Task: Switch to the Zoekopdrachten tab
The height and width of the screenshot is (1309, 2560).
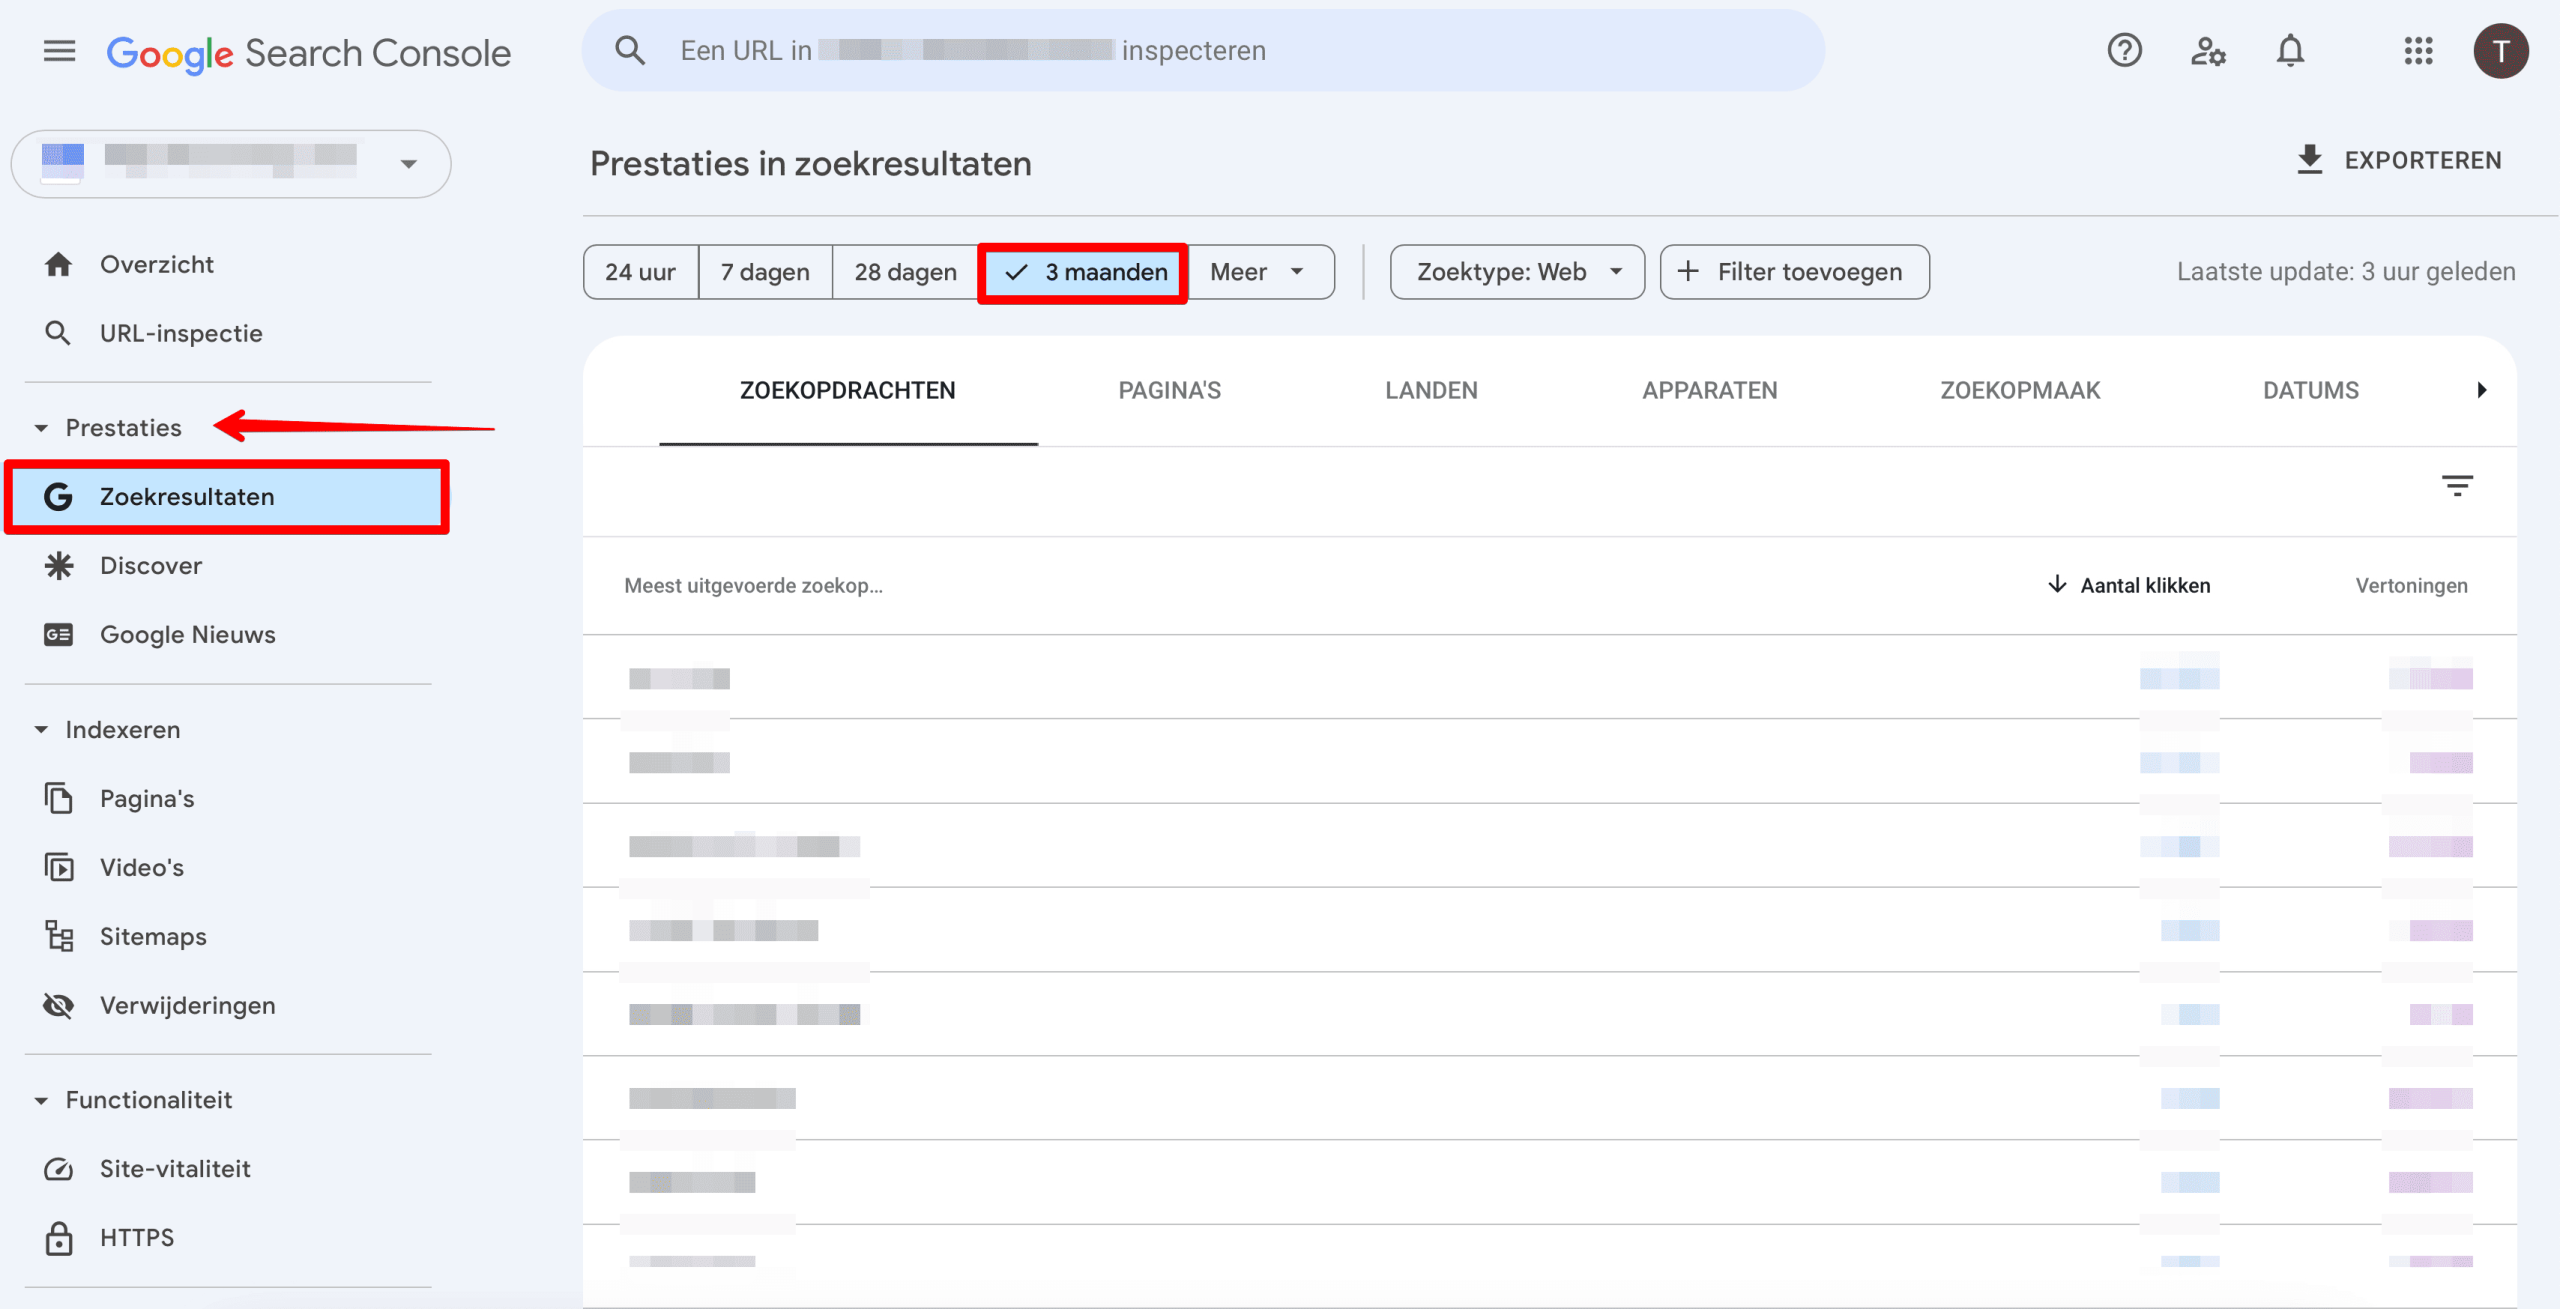Action: pyautogui.click(x=848, y=390)
